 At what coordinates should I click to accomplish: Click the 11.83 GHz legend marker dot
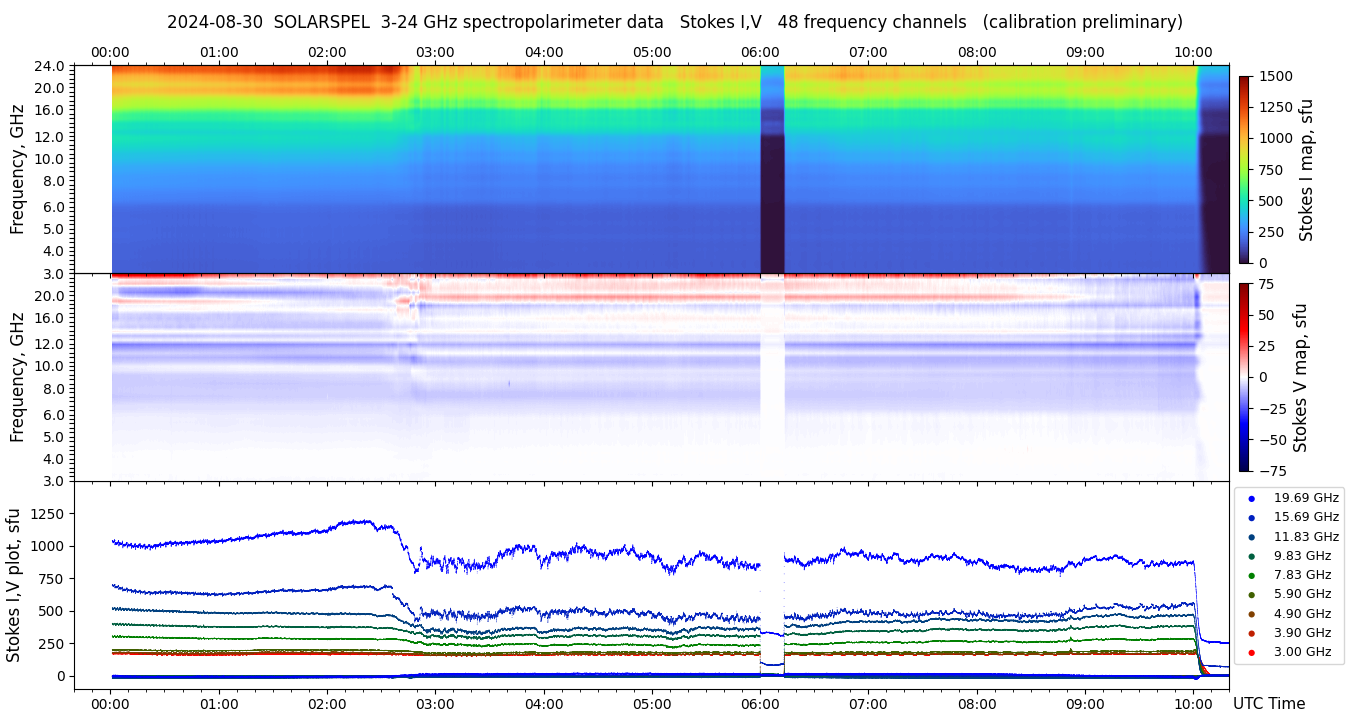click(x=1251, y=537)
